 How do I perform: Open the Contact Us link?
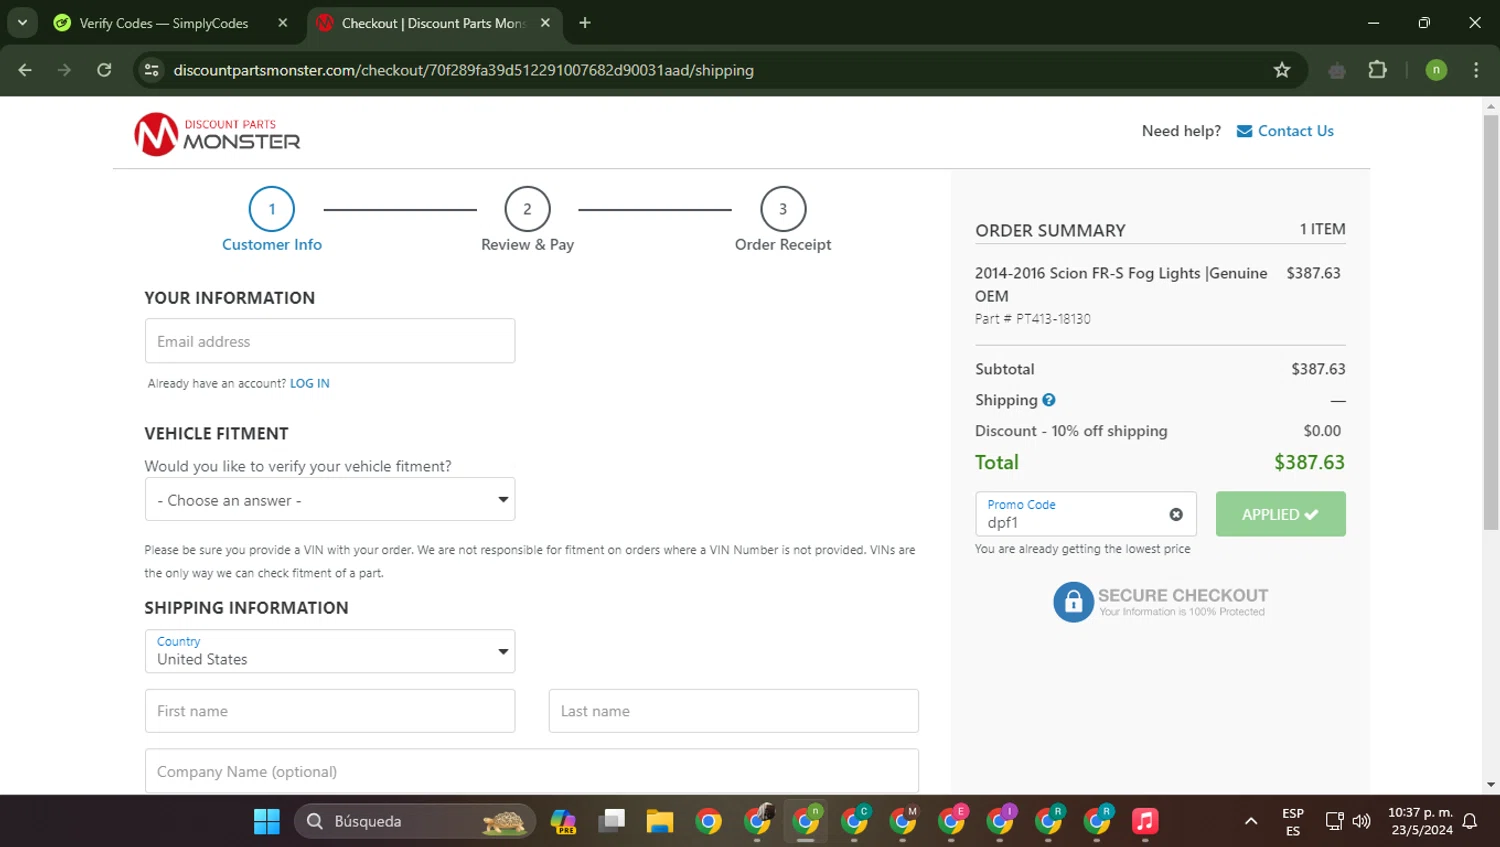[x=1295, y=131]
